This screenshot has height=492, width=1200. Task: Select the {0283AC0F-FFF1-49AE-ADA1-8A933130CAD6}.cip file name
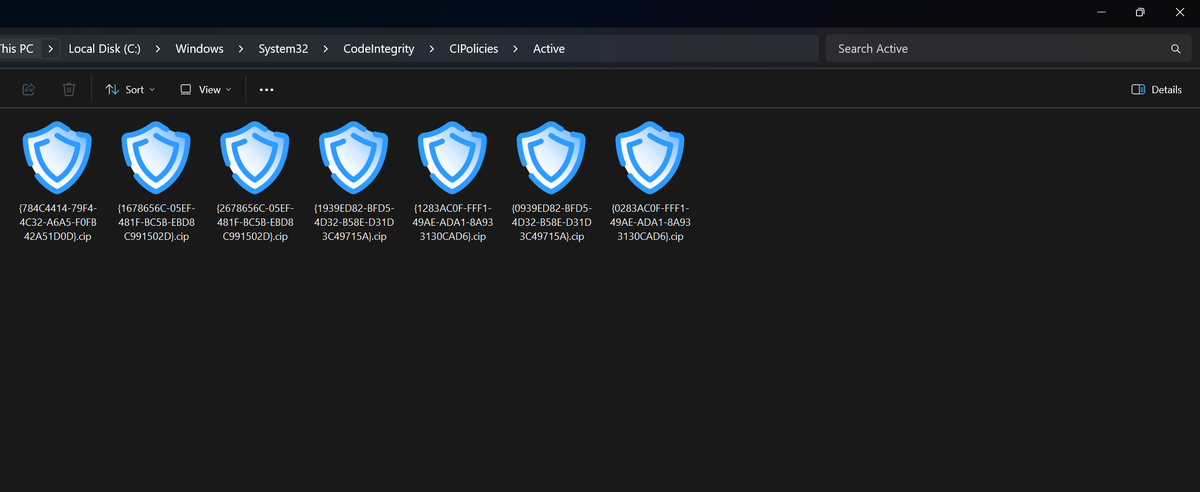point(650,222)
